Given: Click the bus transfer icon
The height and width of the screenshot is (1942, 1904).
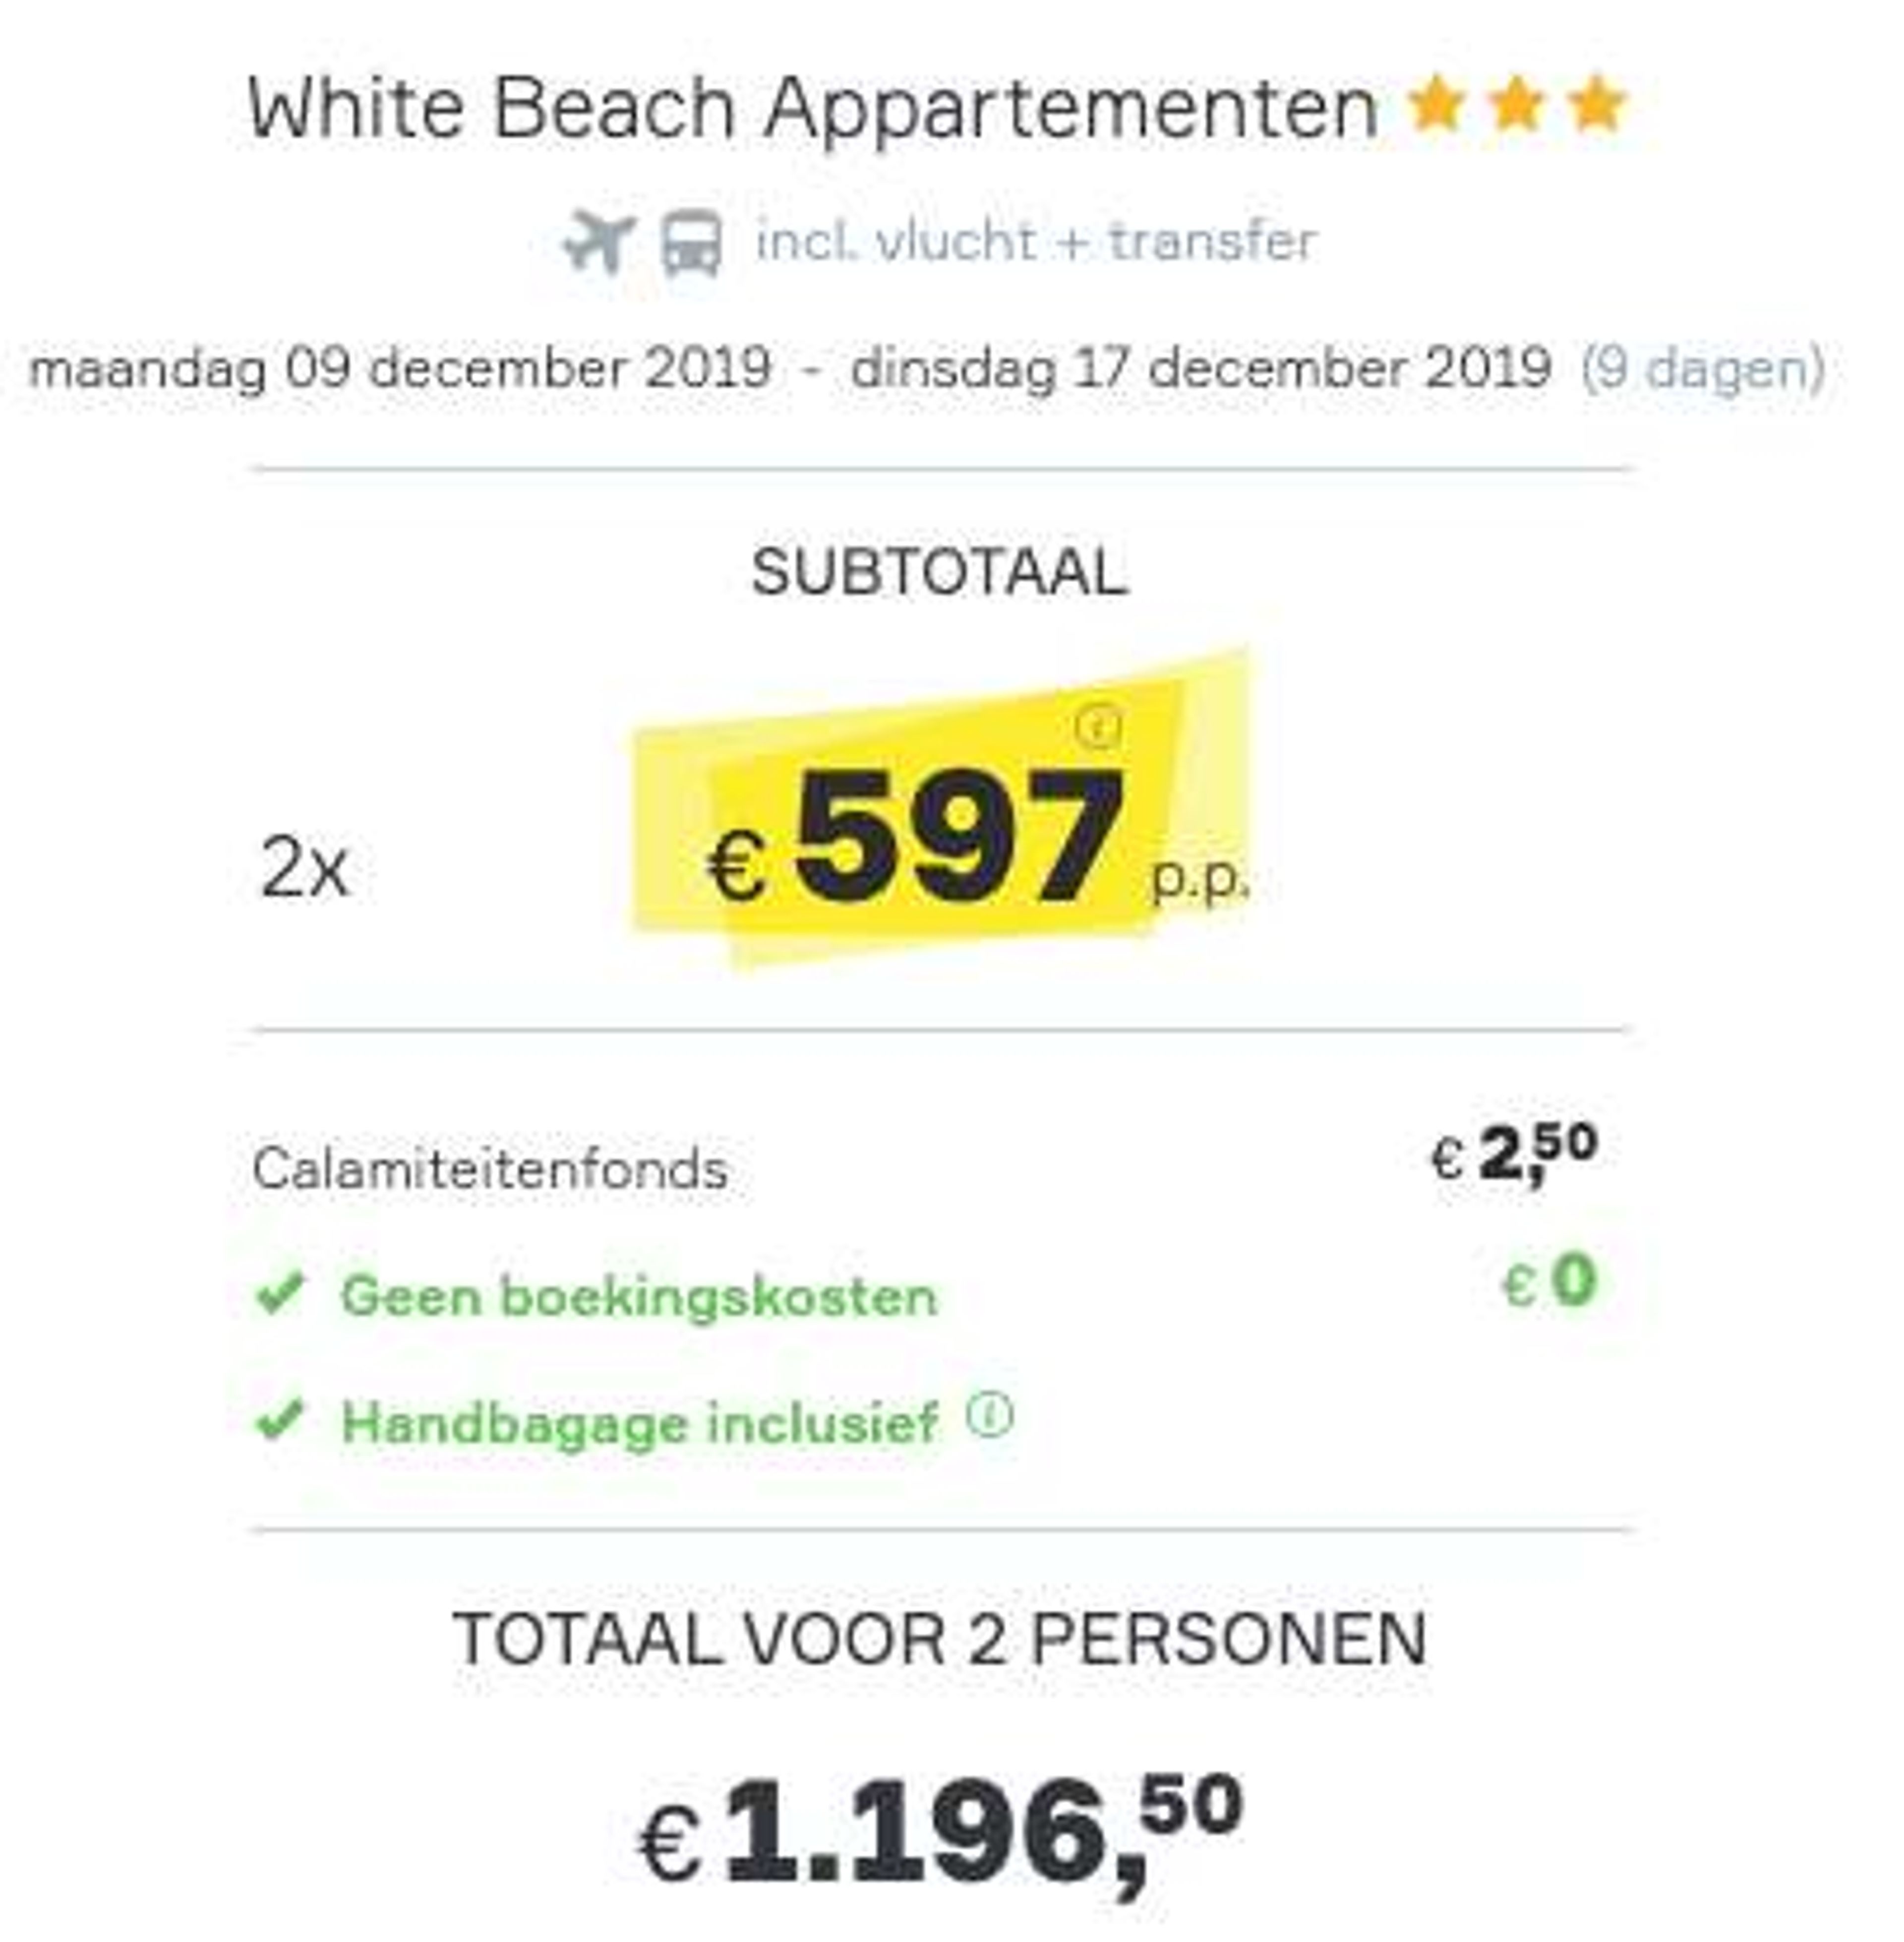Looking at the screenshot, I should pyautogui.click(x=691, y=242).
